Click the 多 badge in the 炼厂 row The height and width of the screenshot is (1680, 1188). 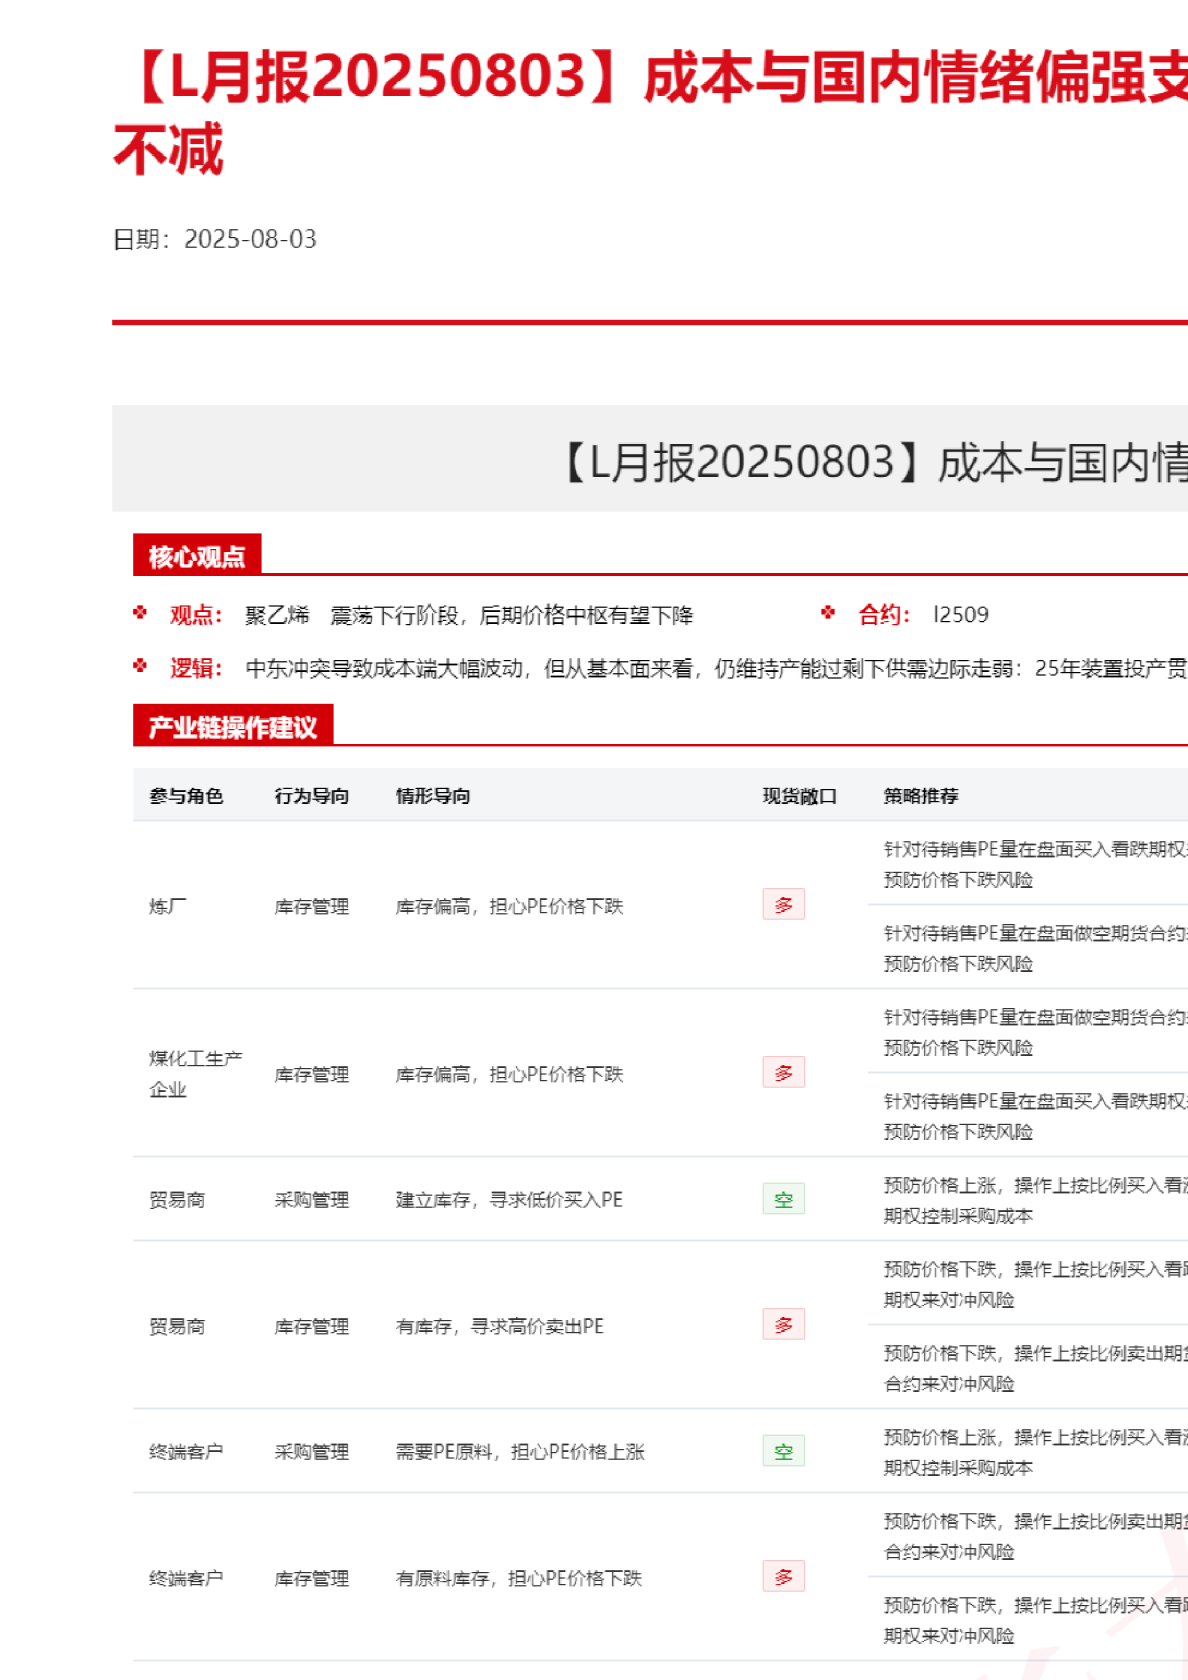coord(783,905)
